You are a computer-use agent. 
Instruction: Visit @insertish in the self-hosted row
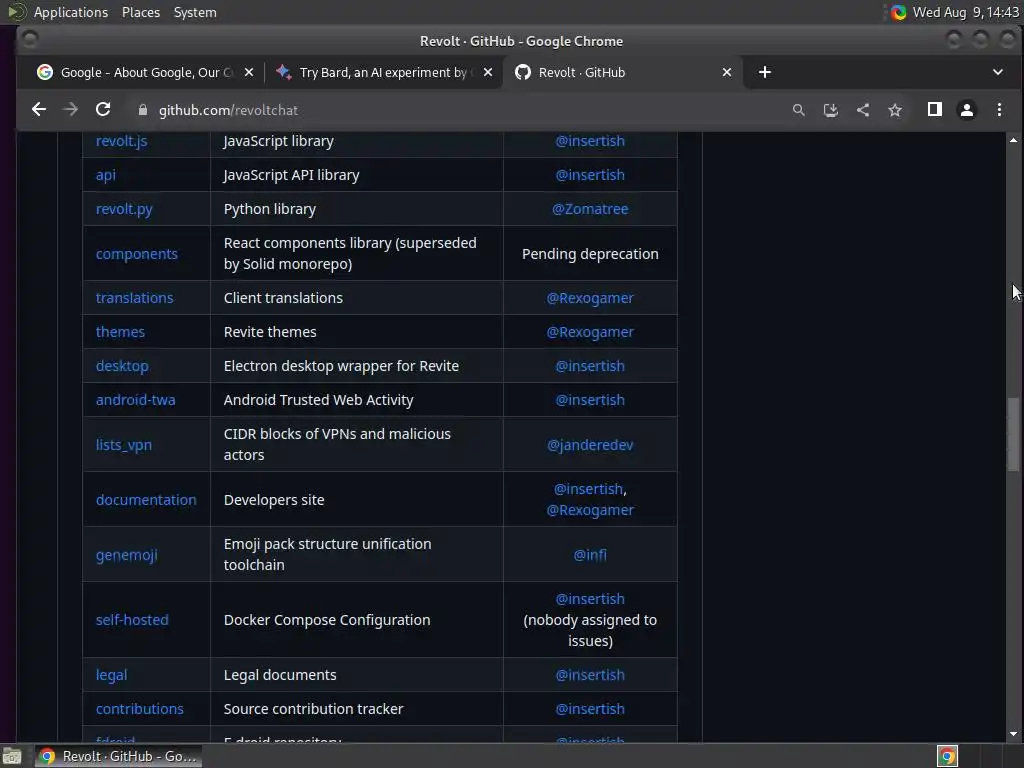point(590,599)
